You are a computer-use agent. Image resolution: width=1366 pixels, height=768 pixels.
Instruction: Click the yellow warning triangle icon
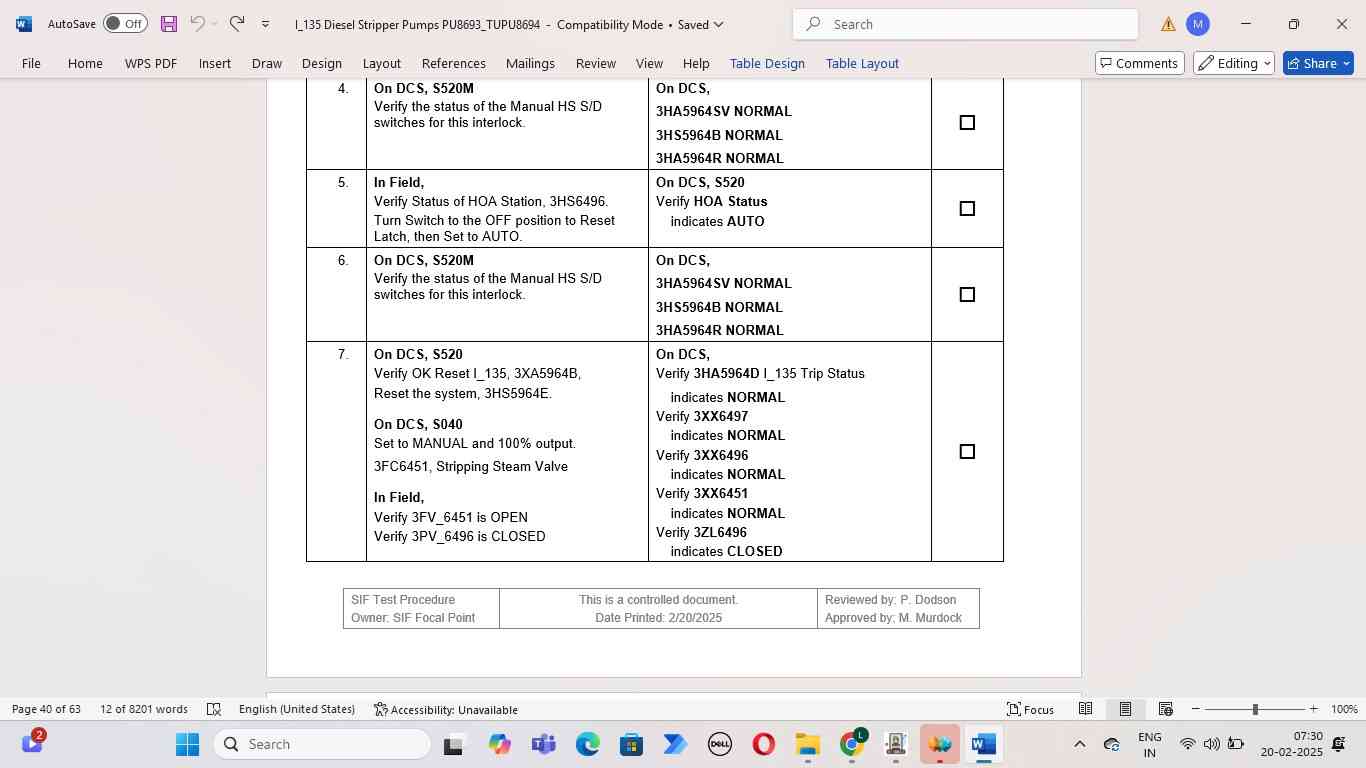[1168, 25]
